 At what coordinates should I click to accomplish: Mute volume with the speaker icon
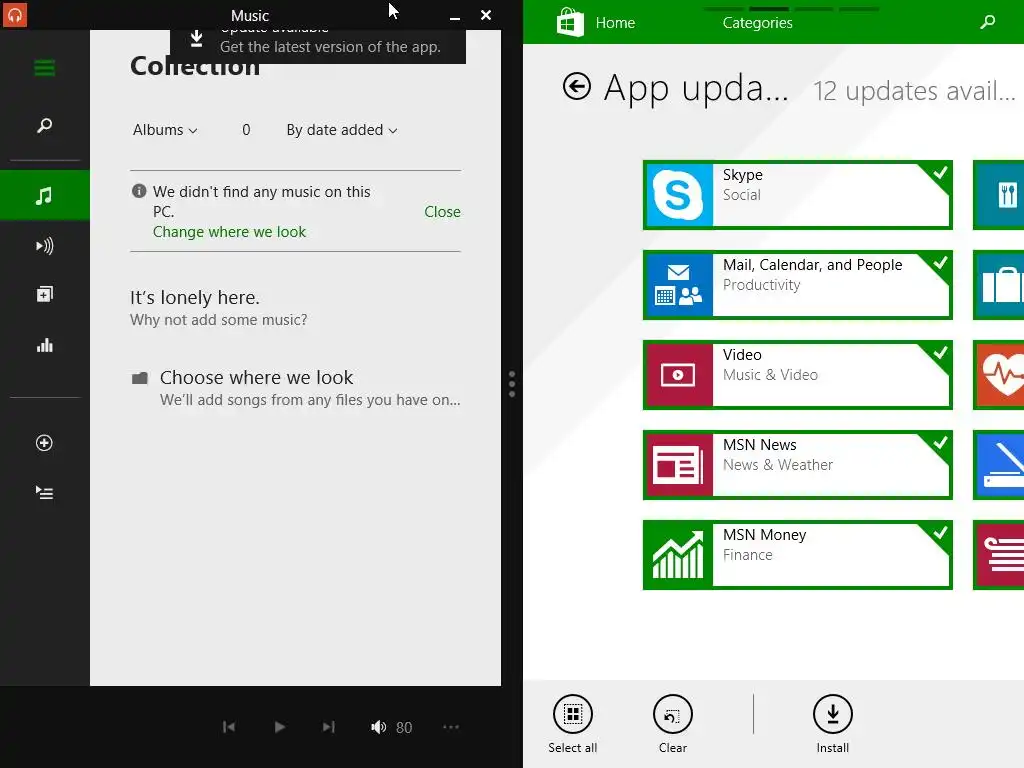click(378, 727)
